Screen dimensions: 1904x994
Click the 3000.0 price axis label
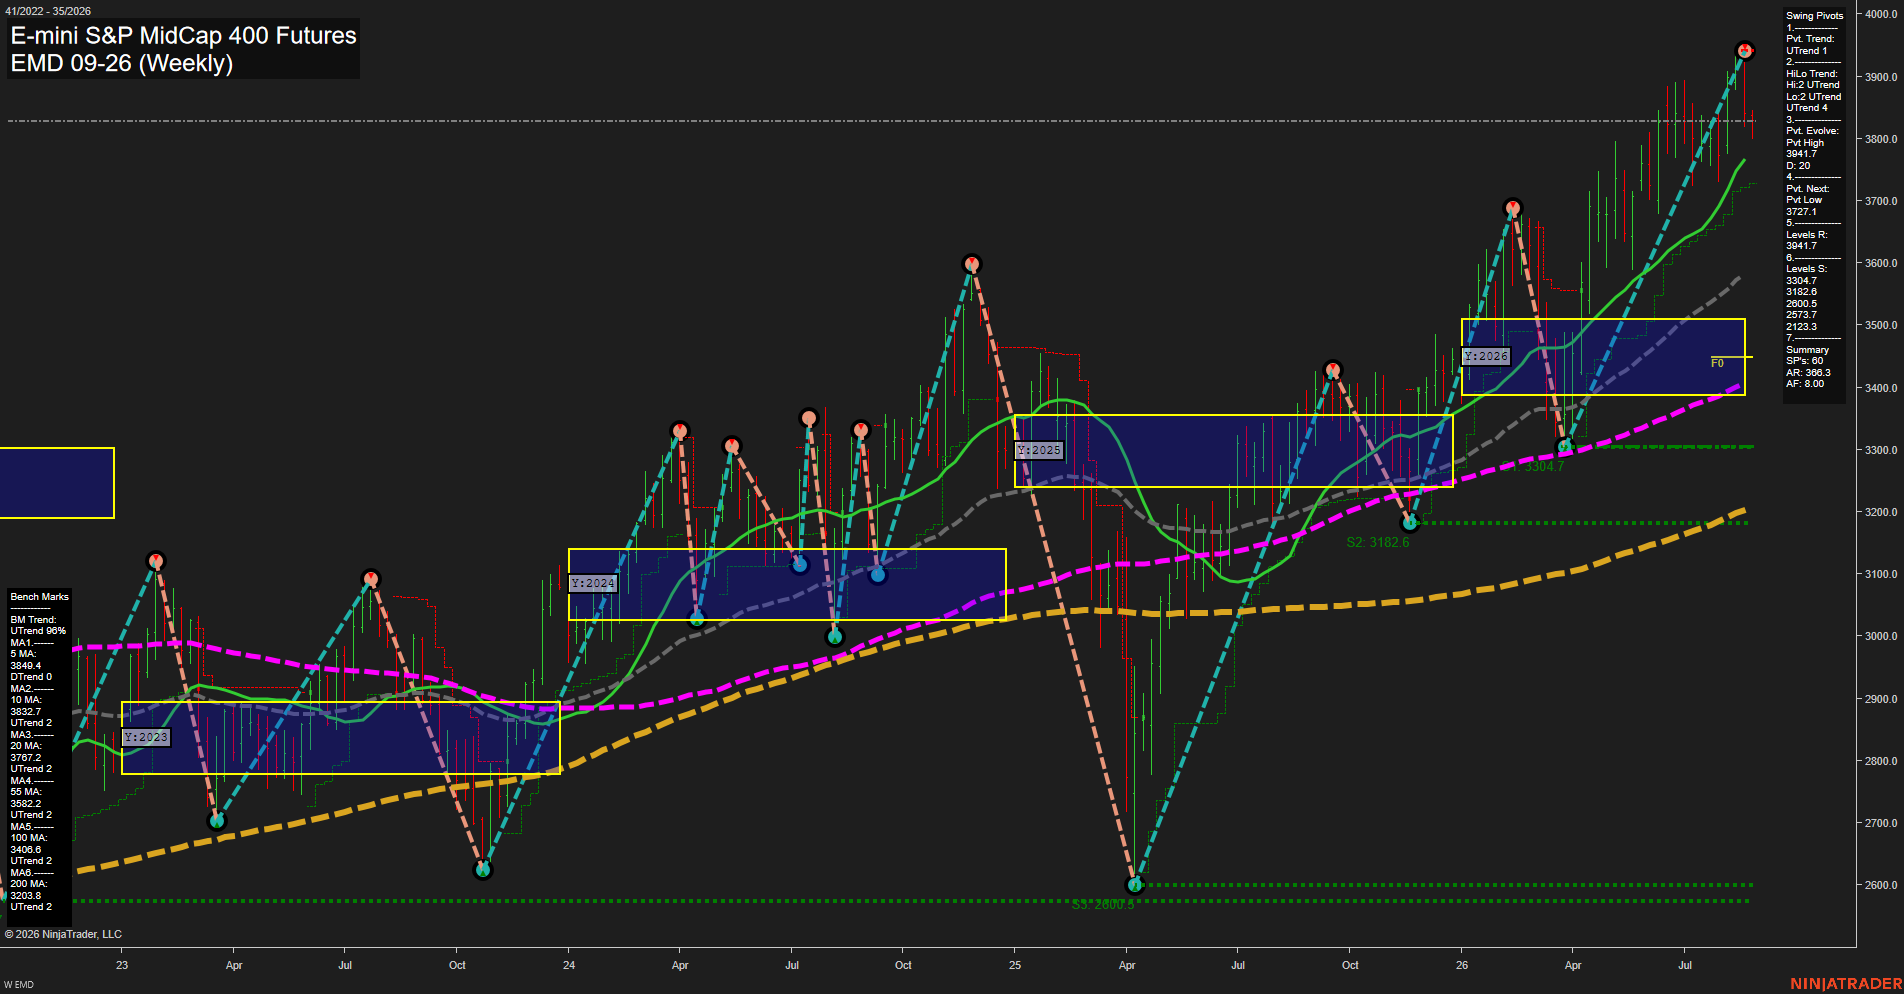pos(1881,636)
